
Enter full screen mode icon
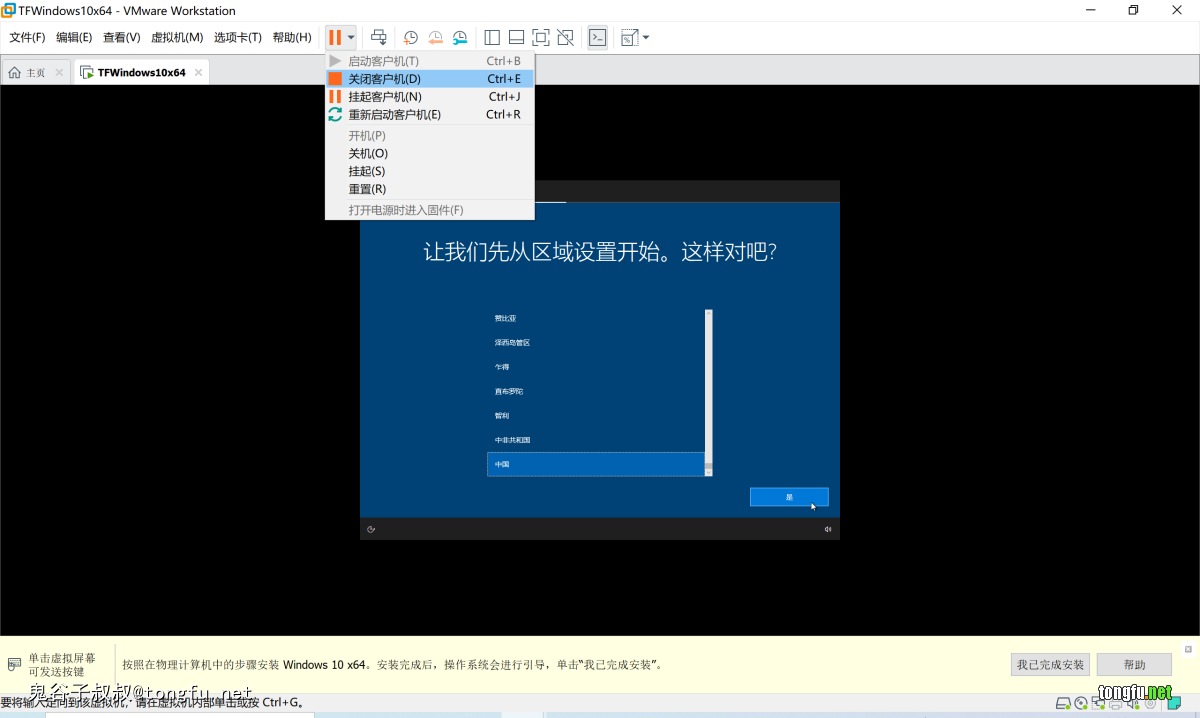(x=541, y=38)
